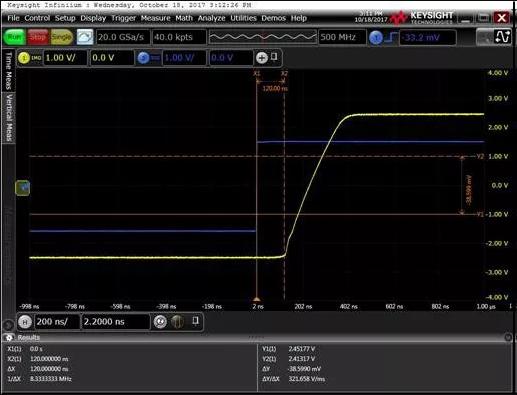Click the dimmed round icon next to zoom
Image resolution: width=517 pixels, height=395 pixels.
pos(177,322)
